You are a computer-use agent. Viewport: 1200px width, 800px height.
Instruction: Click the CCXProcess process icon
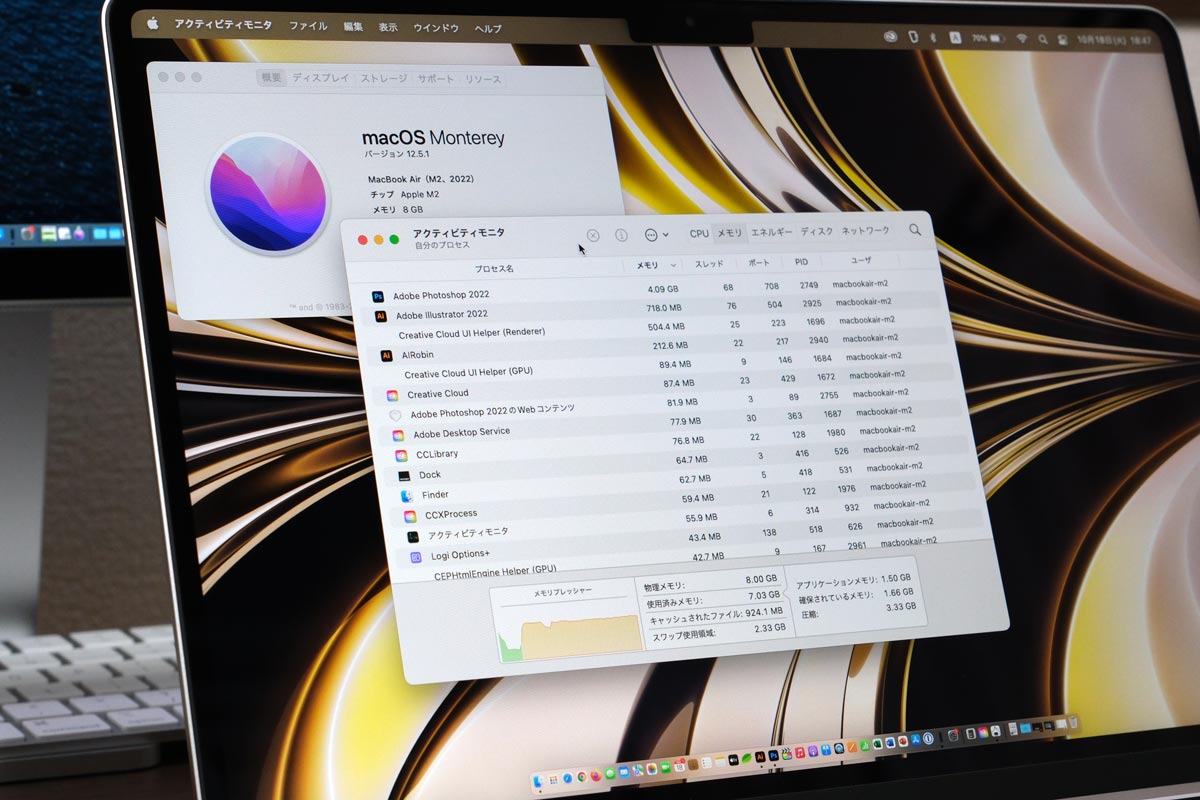click(410, 516)
